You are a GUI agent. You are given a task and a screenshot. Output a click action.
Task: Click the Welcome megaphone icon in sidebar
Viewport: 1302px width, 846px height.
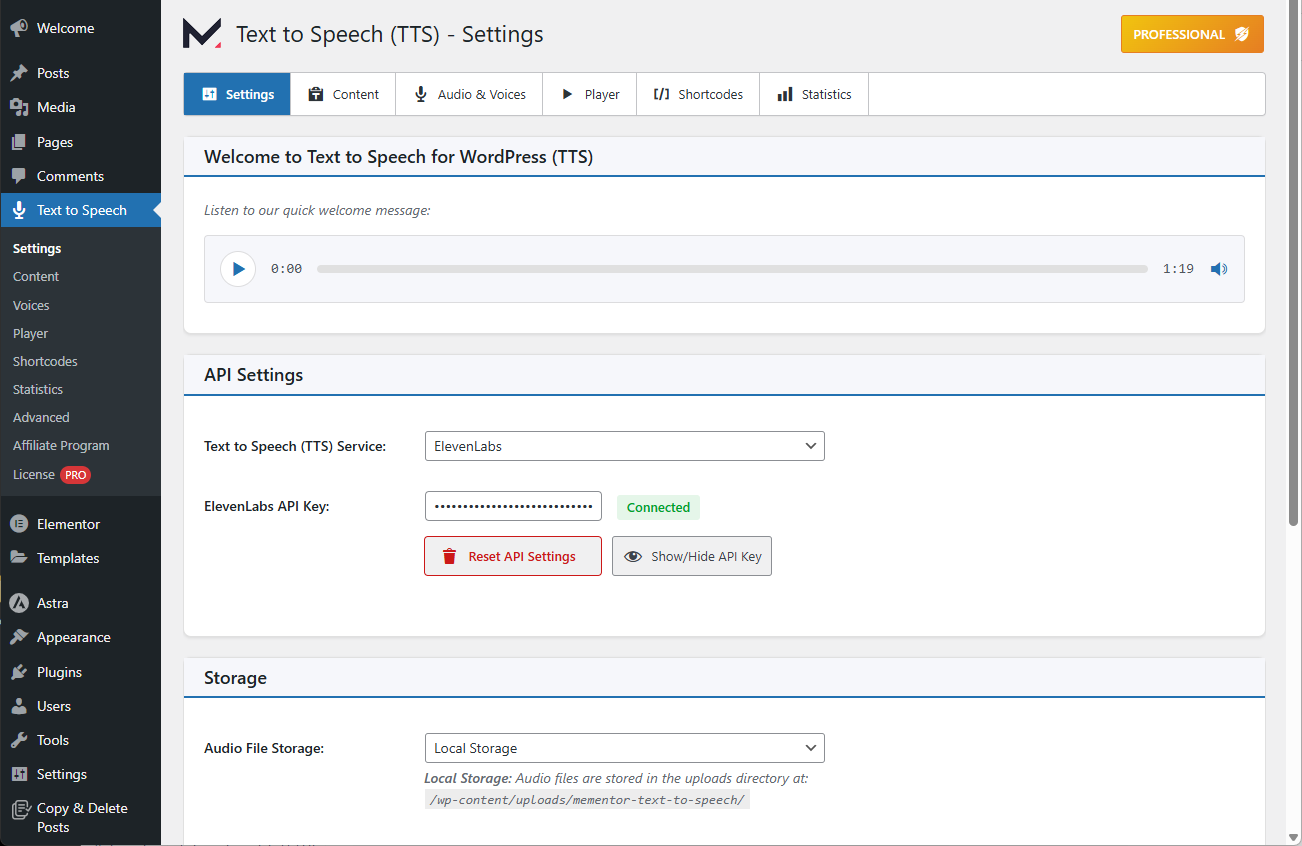pyautogui.click(x=18, y=28)
